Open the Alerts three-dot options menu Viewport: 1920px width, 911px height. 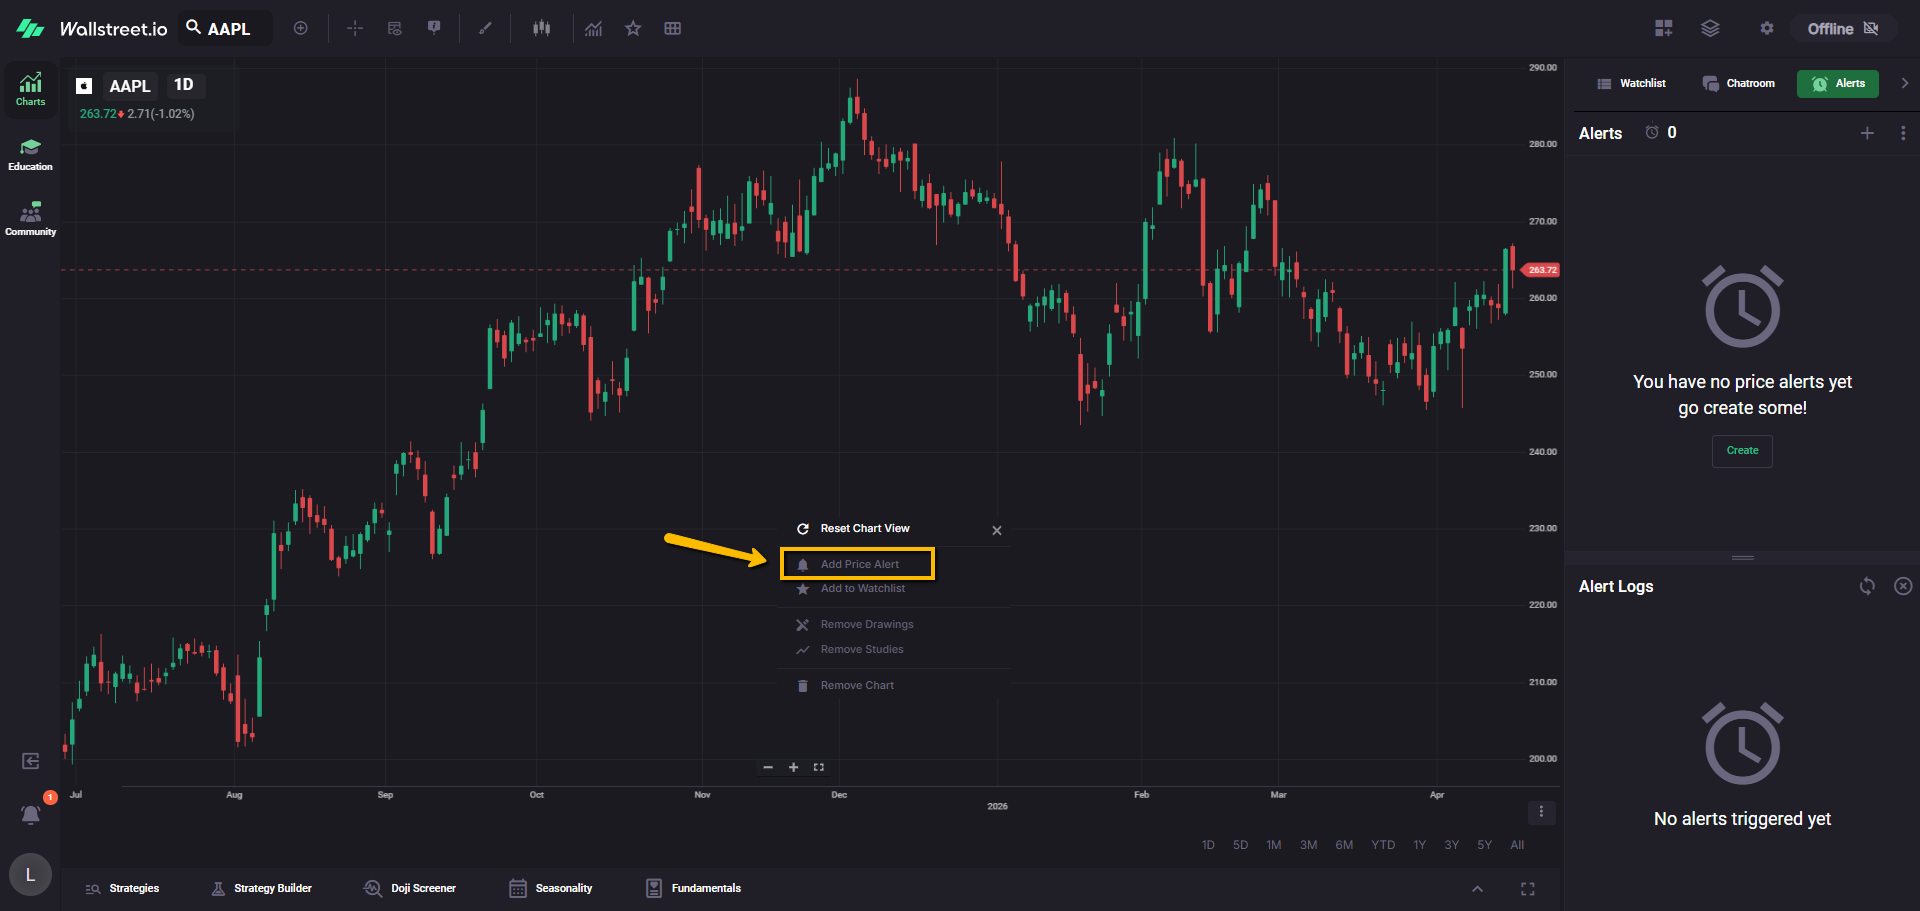(1902, 133)
